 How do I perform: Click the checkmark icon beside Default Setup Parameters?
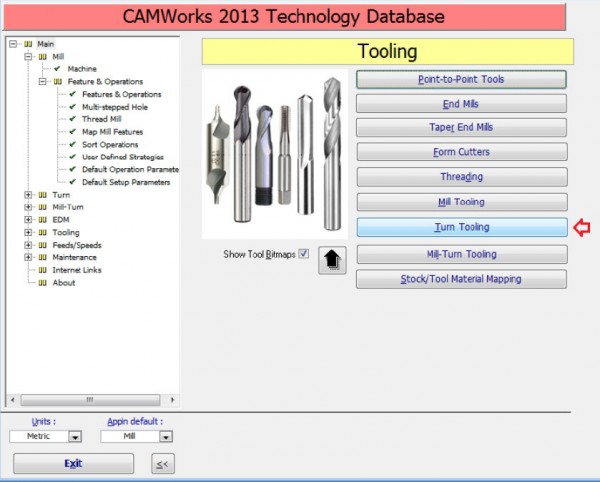pyautogui.click(x=72, y=182)
